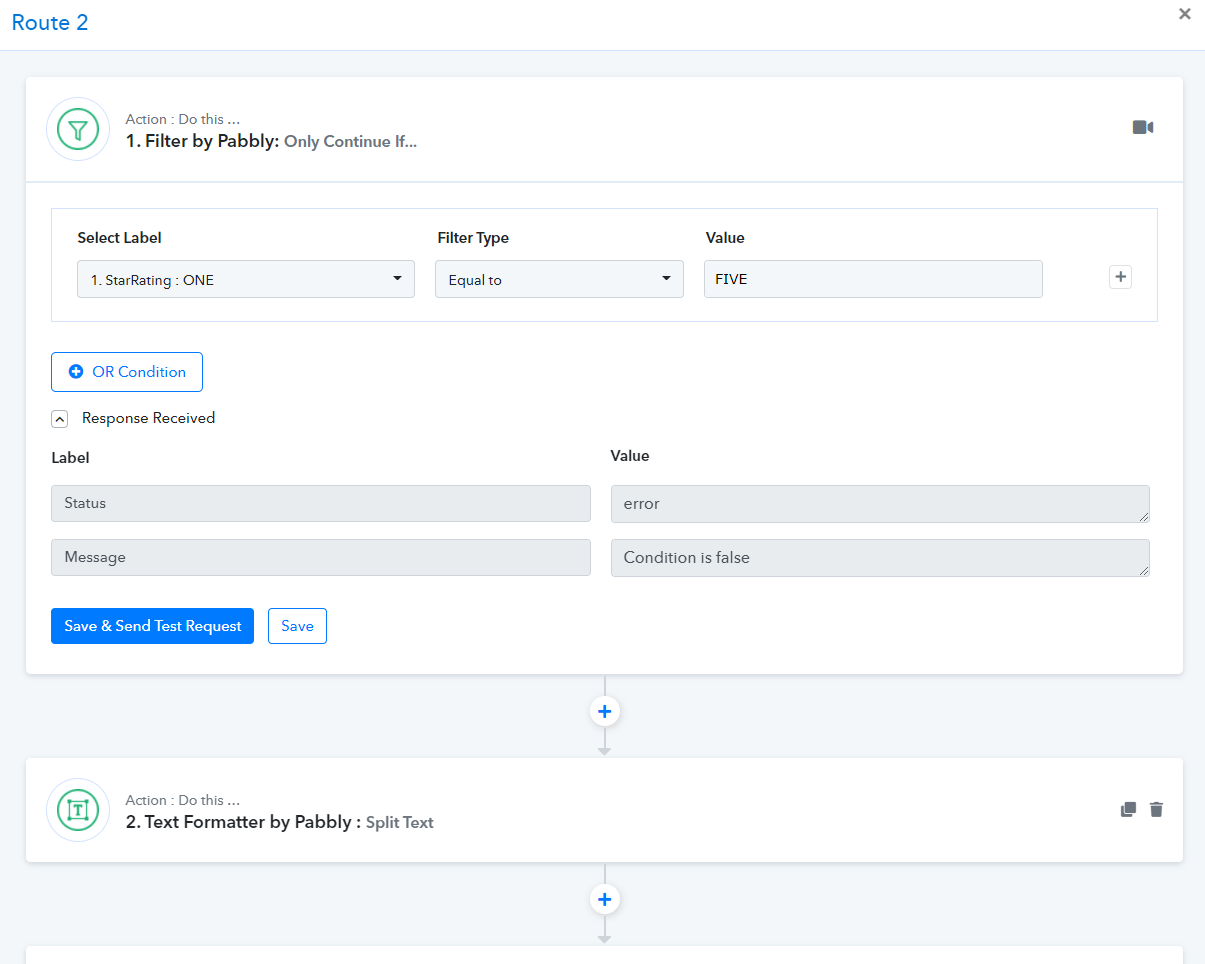Click the filter Value field containing FIVE
The height and width of the screenshot is (964, 1205).
click(872, 280)
